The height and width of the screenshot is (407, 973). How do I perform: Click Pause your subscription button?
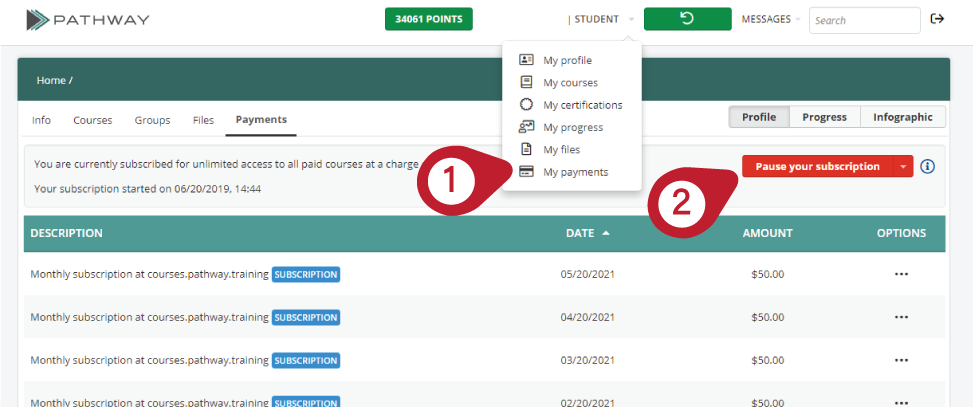[x=817, y=166]
